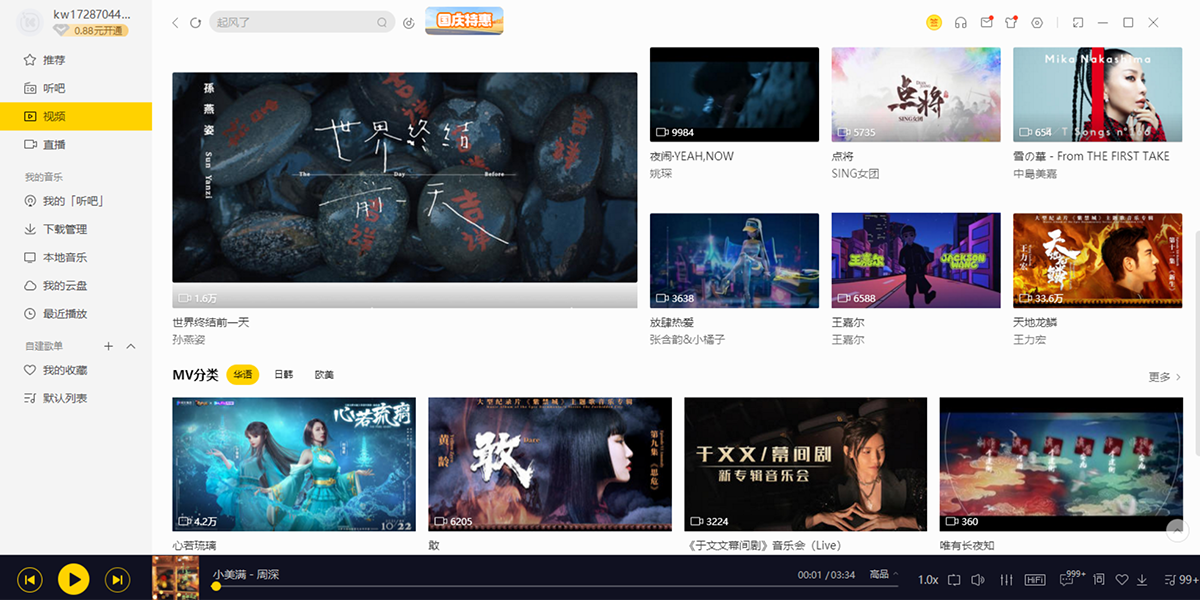
Task: Toggle the repeat play mode icon
Action: [x=955, y=579]
